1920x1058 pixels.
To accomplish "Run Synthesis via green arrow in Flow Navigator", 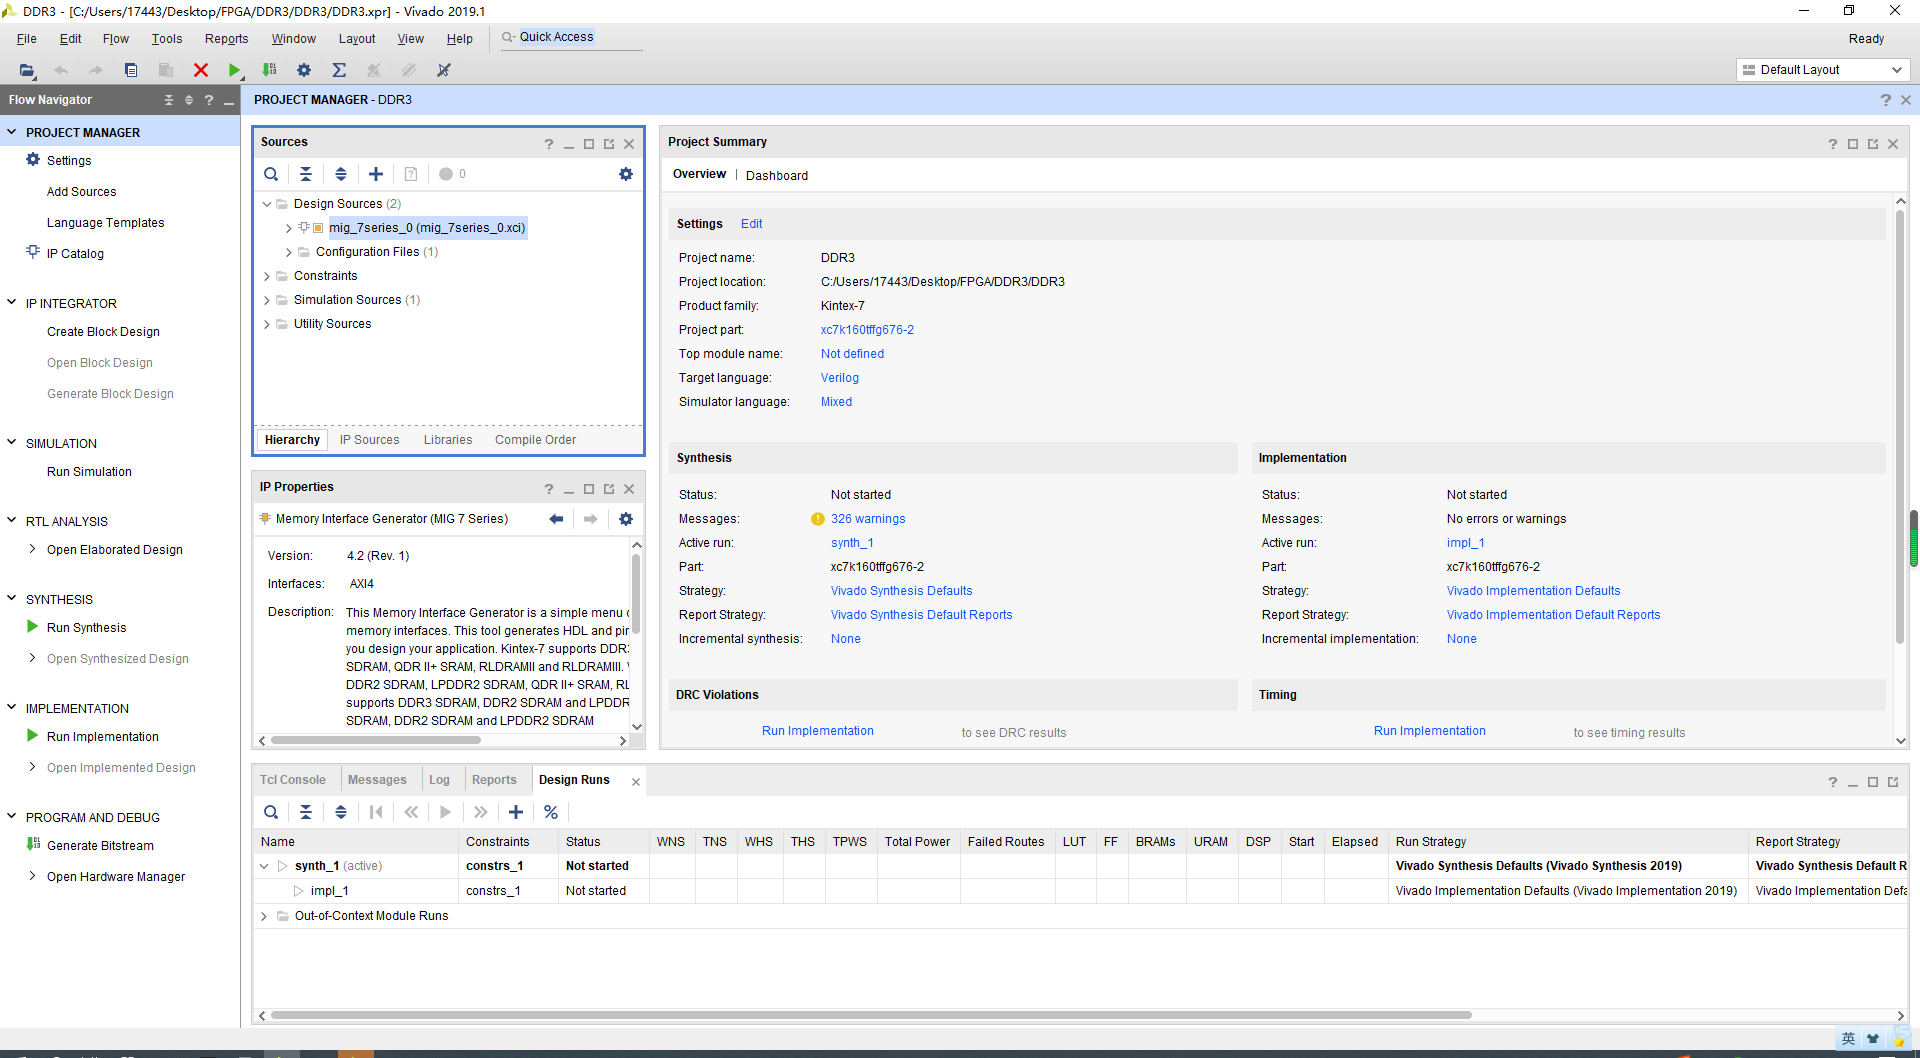I will (33, 627).
